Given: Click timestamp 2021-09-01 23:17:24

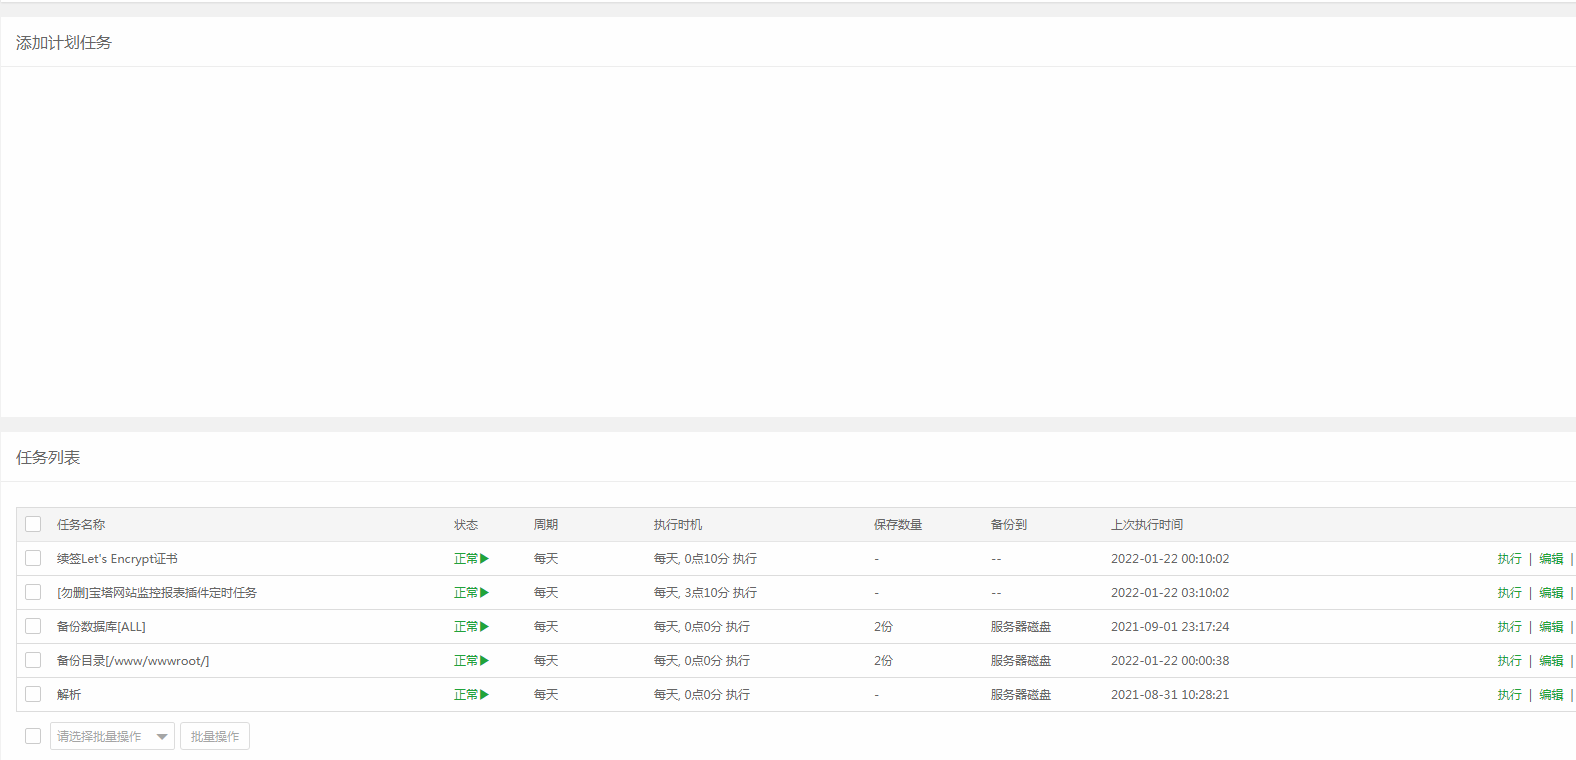Looking at the screenshot, I should (x=1170, y=627).
